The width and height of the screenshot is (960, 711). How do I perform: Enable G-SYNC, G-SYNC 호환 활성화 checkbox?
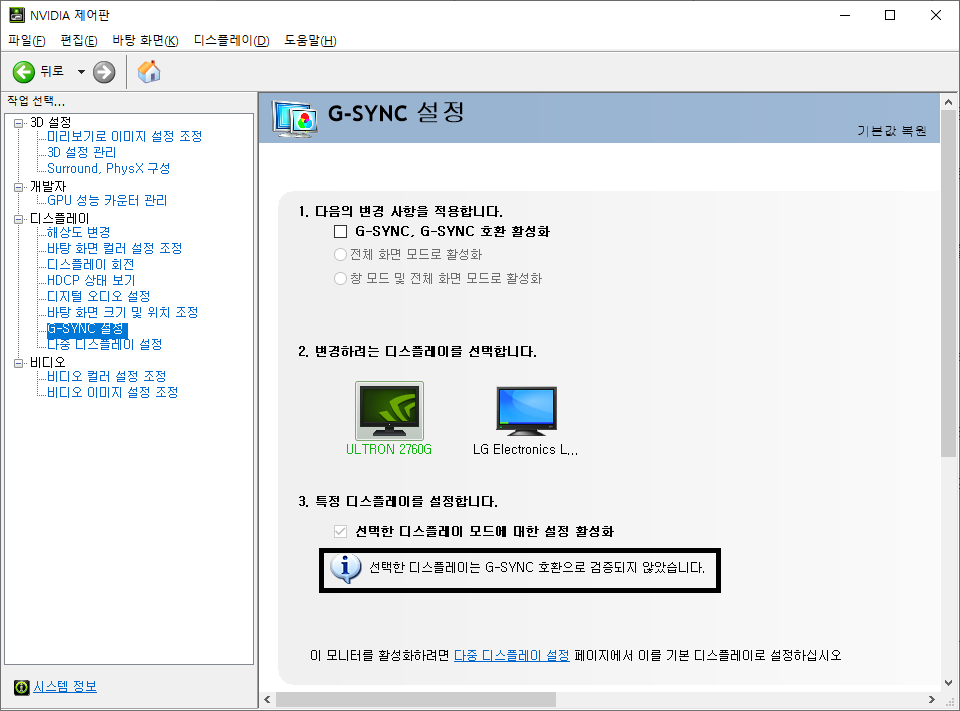(340, 231)
